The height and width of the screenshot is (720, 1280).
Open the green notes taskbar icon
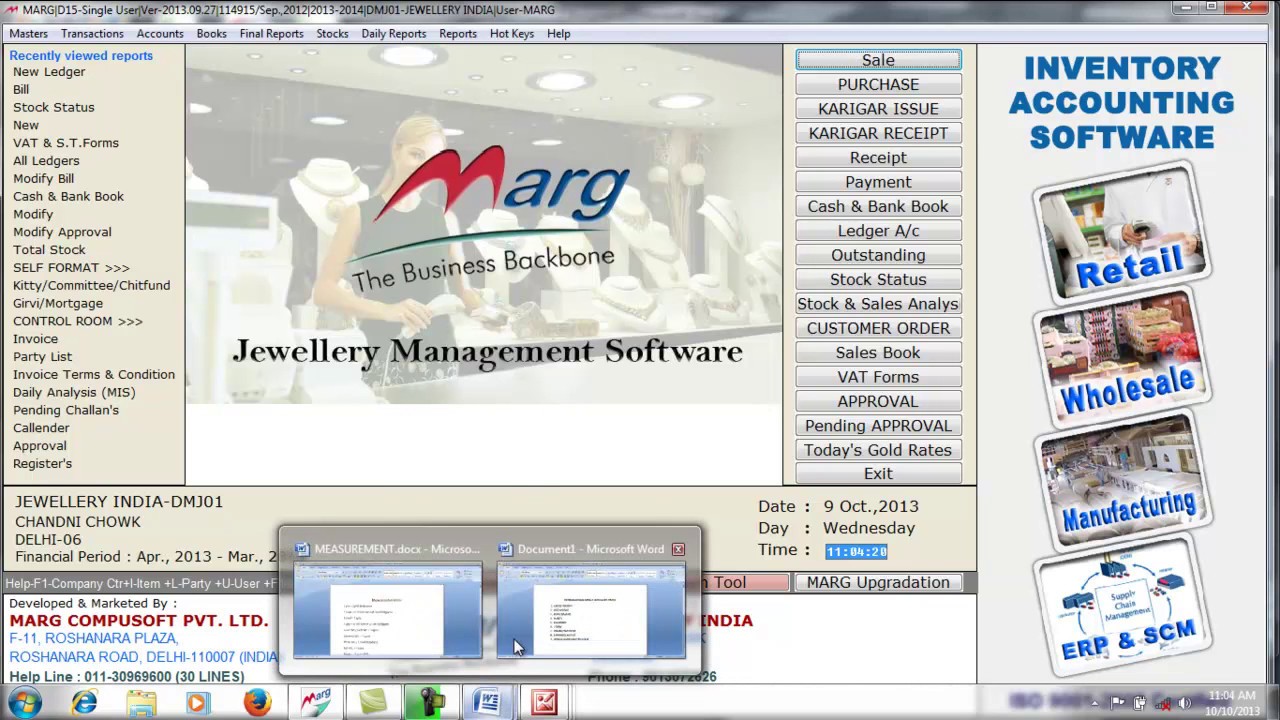[373, 703]
